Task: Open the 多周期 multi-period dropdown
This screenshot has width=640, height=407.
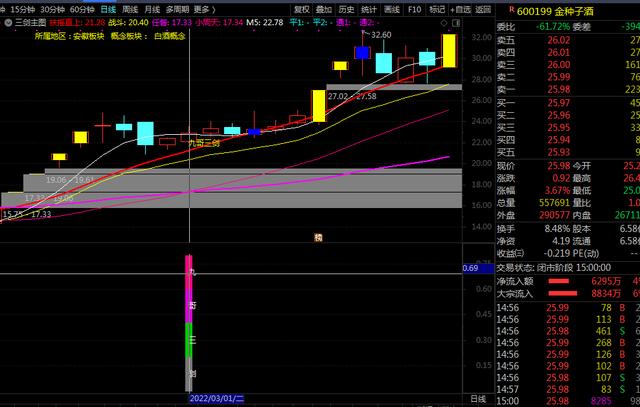Action: (177, 8)
